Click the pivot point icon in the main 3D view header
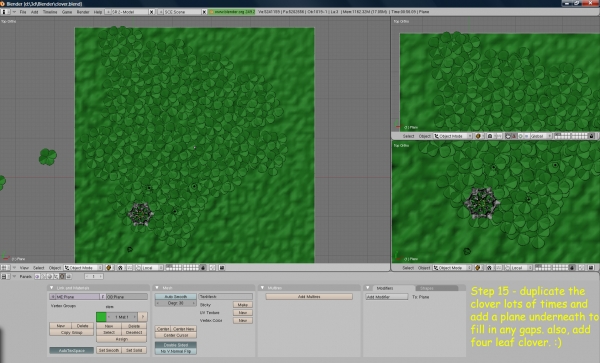Image resolution: width=600 pixels, height=363 pixels. pos(121,268)
